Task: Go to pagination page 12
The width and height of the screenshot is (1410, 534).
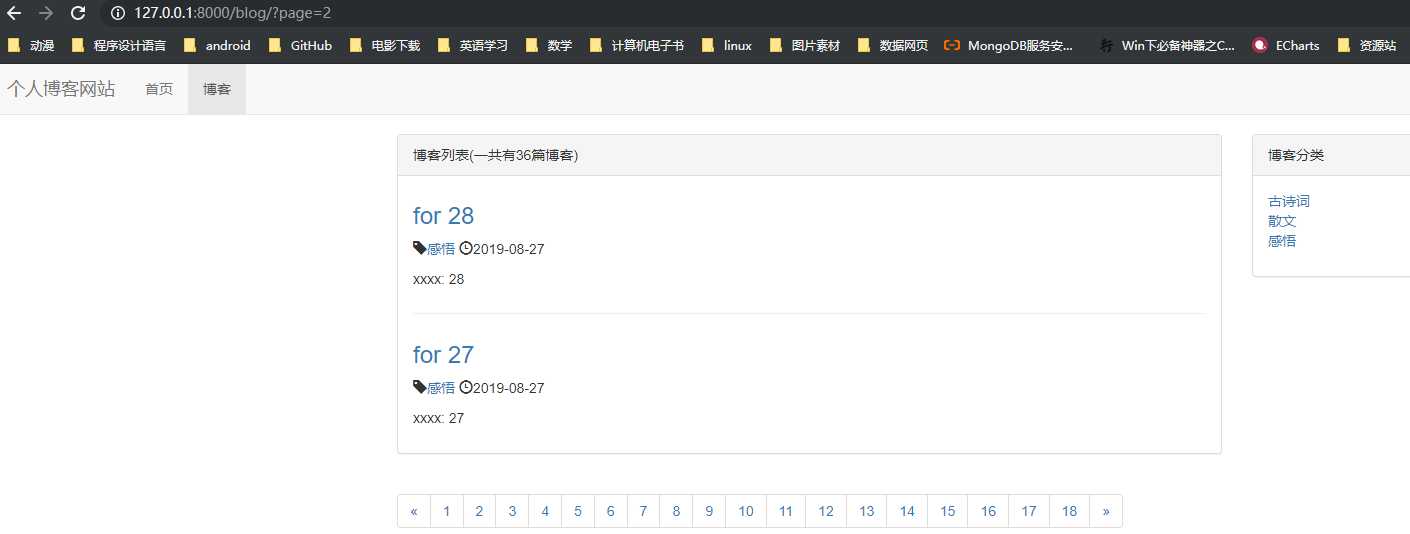Action: click(x=826, y=511)
